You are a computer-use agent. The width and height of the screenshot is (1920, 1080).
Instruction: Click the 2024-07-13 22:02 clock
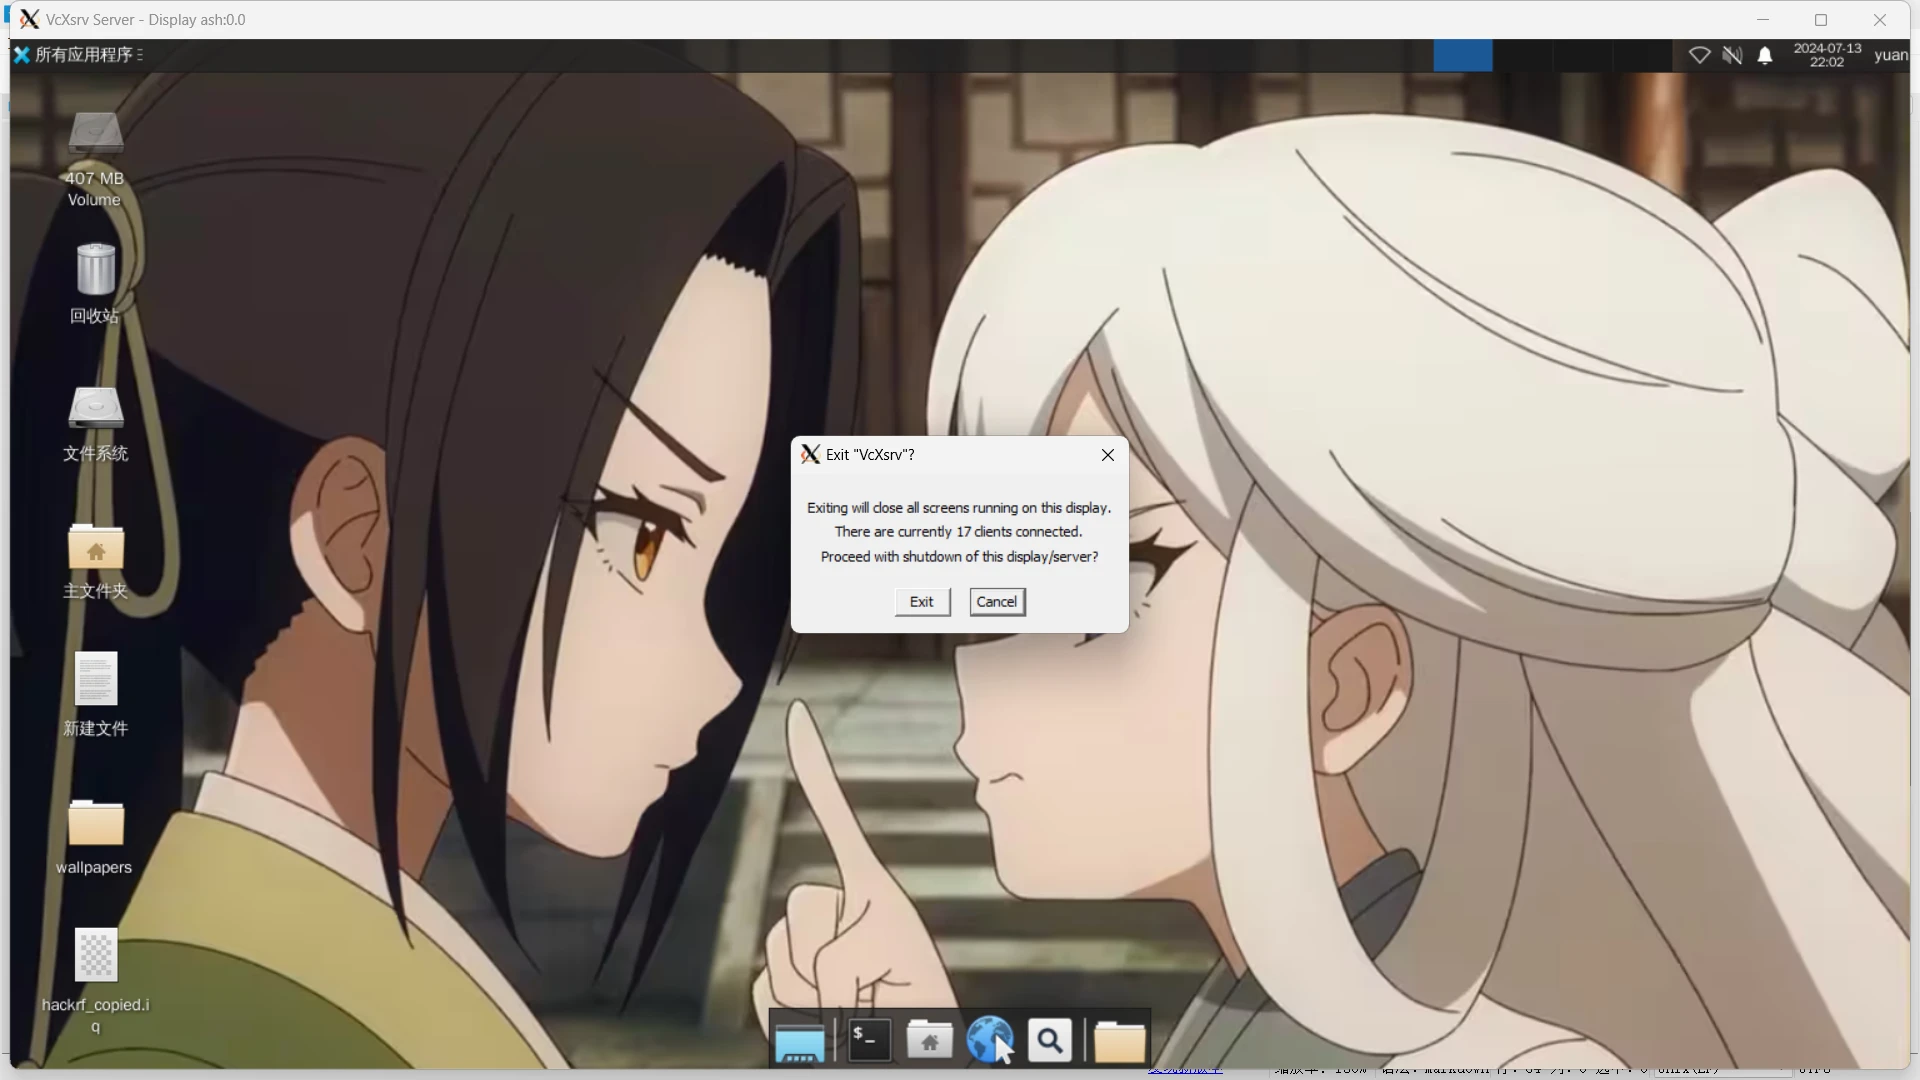(x=1827, y=55)
